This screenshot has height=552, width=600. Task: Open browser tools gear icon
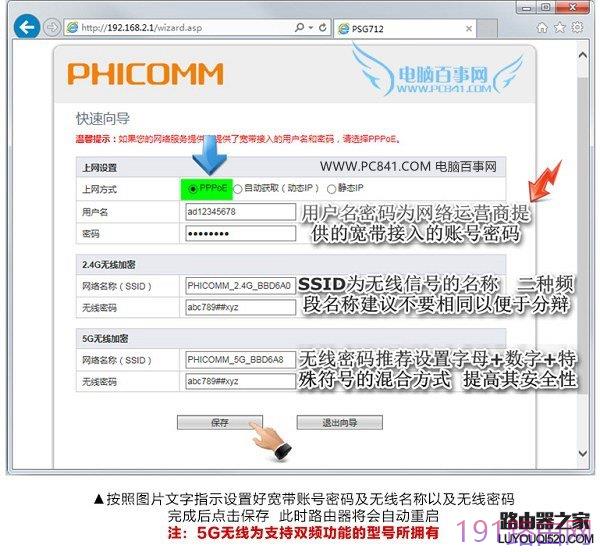577,27
